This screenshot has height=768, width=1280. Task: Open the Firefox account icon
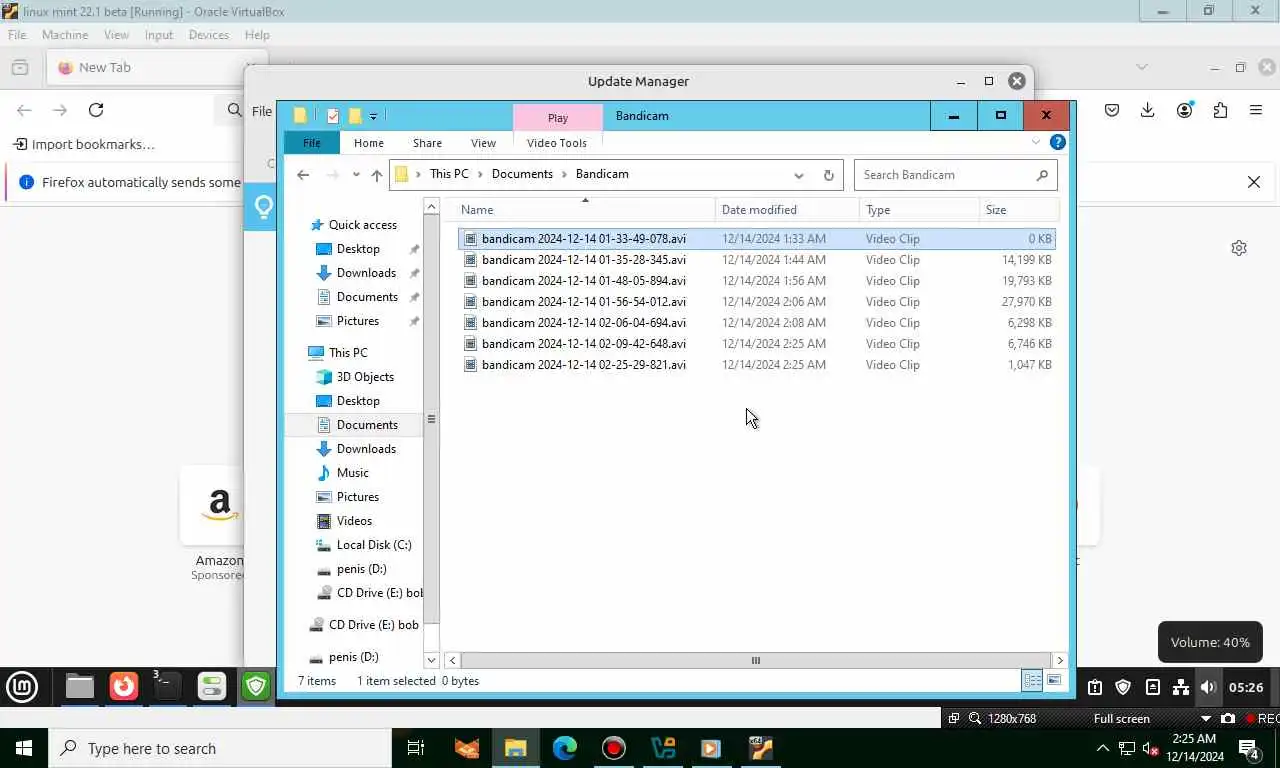coord(1185,110)
